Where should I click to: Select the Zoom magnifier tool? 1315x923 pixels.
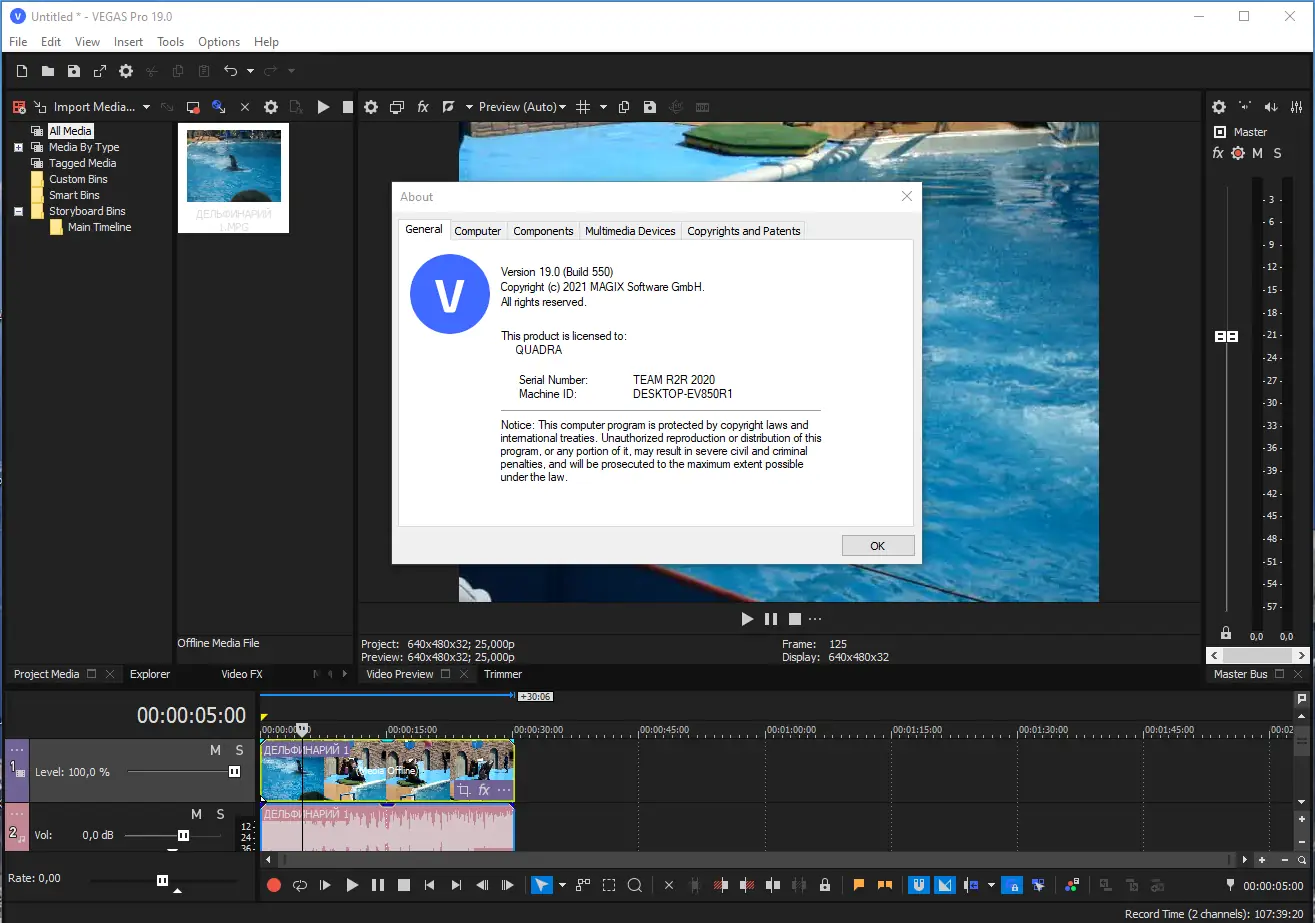pos(634,885)
